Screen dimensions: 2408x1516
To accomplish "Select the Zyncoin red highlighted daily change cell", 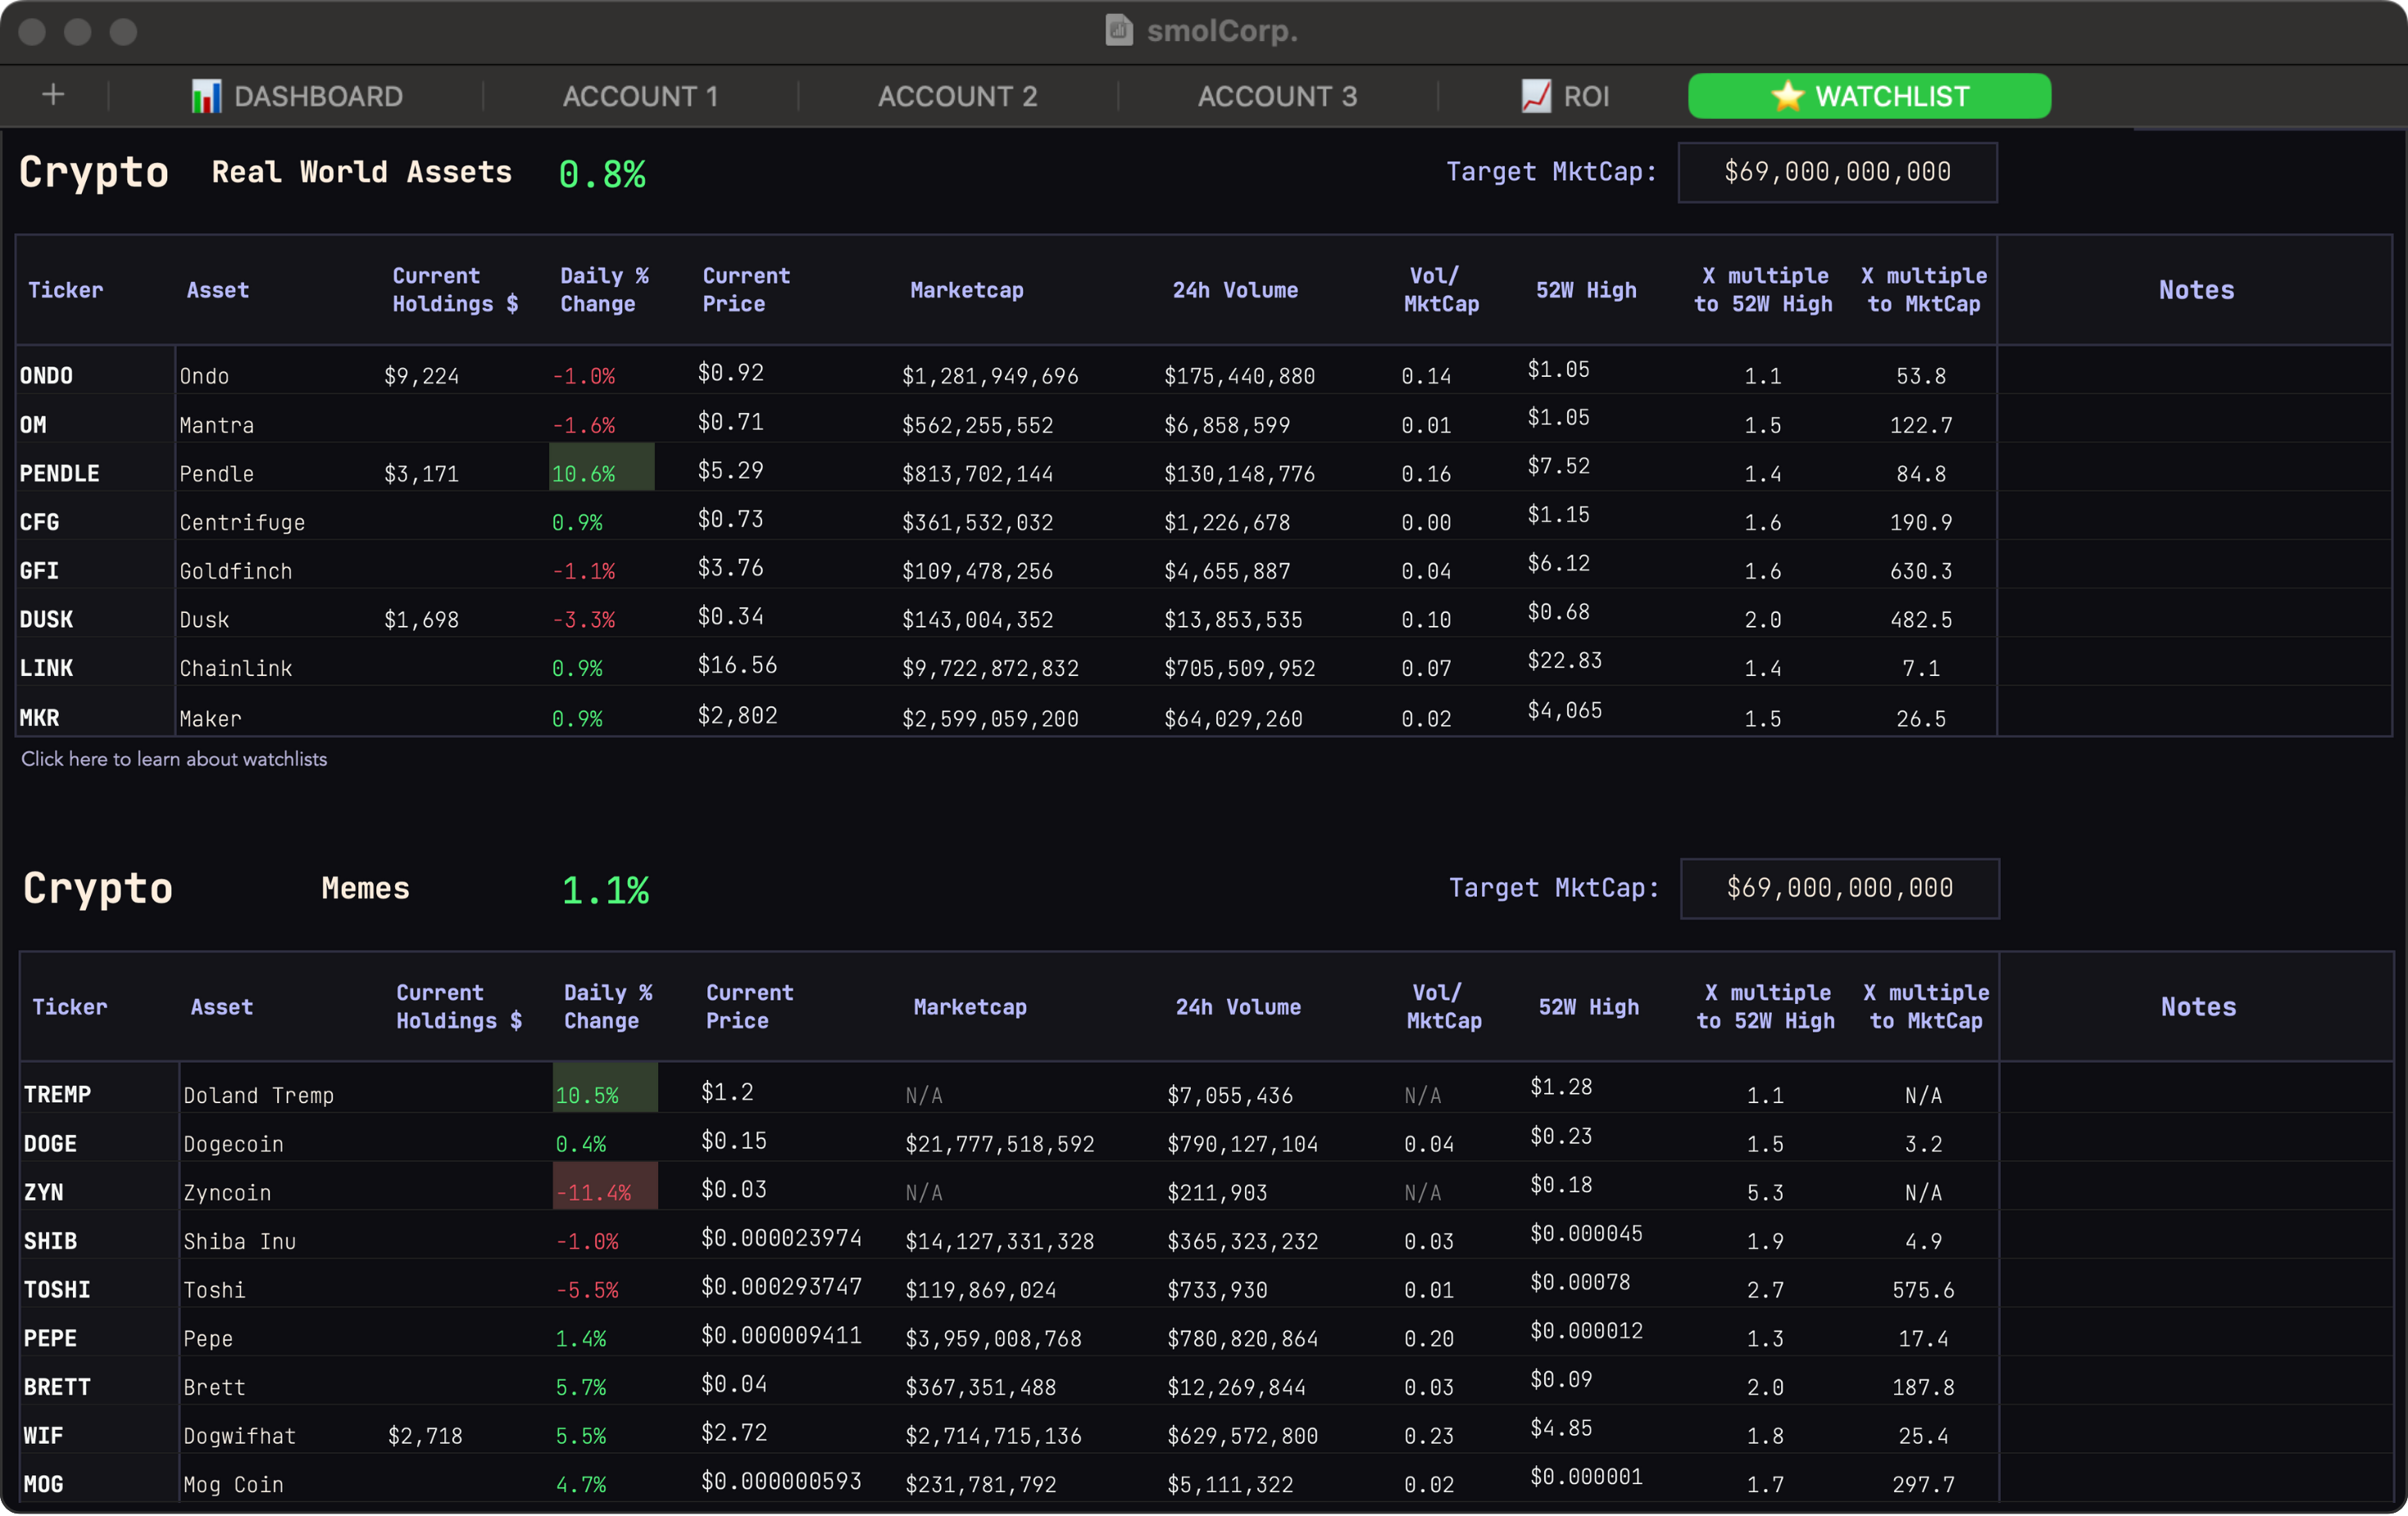I will point(605,1186).
